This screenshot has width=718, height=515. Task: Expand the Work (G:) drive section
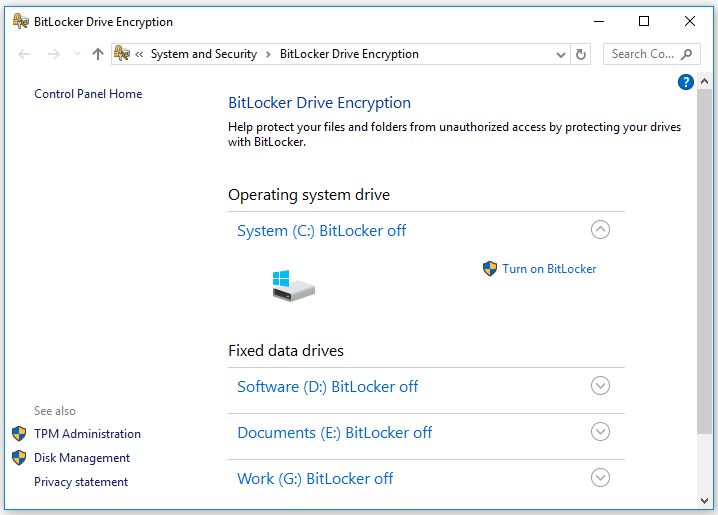point(600,478)
